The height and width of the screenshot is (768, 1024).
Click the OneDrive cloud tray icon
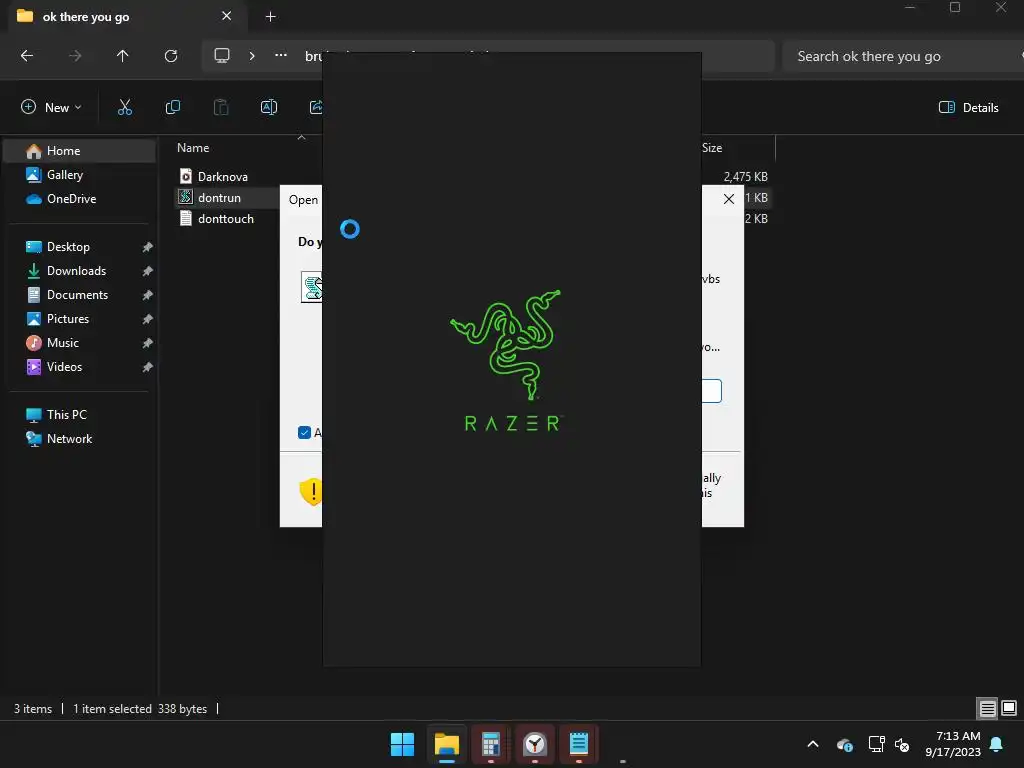(x=844, y=744)
